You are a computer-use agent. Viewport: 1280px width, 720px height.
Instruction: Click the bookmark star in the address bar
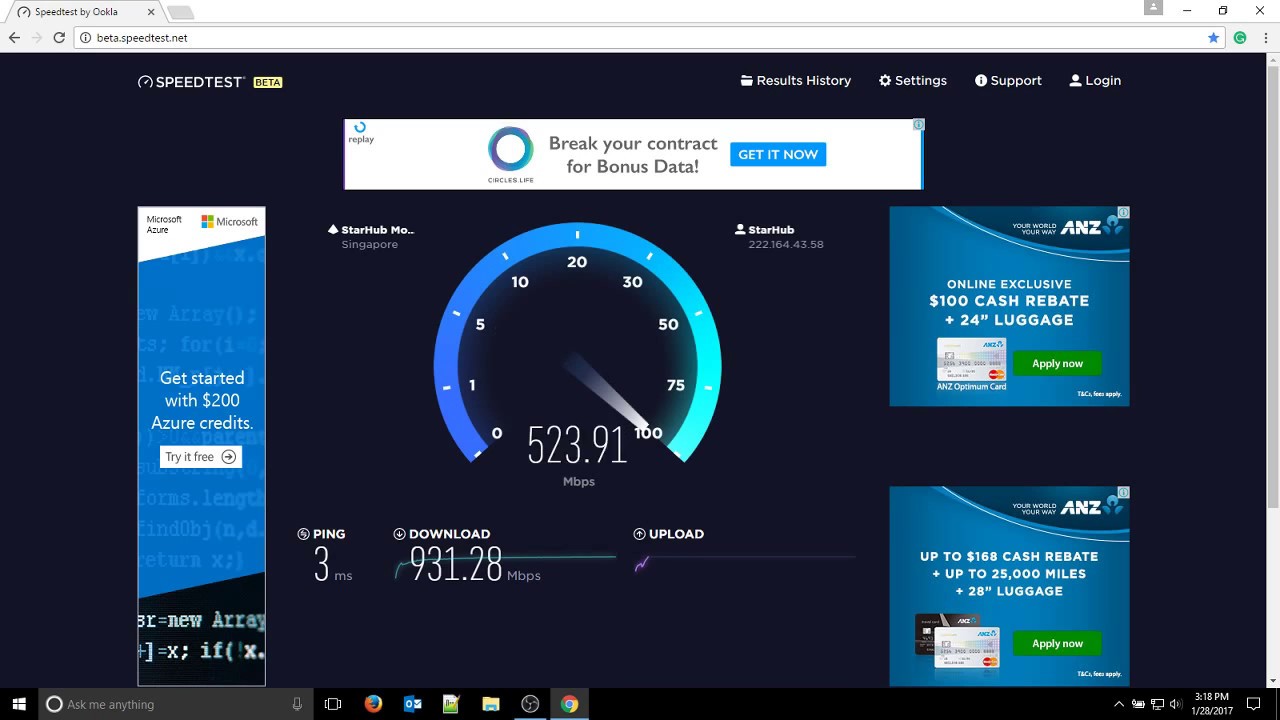tap(1213, 38)
